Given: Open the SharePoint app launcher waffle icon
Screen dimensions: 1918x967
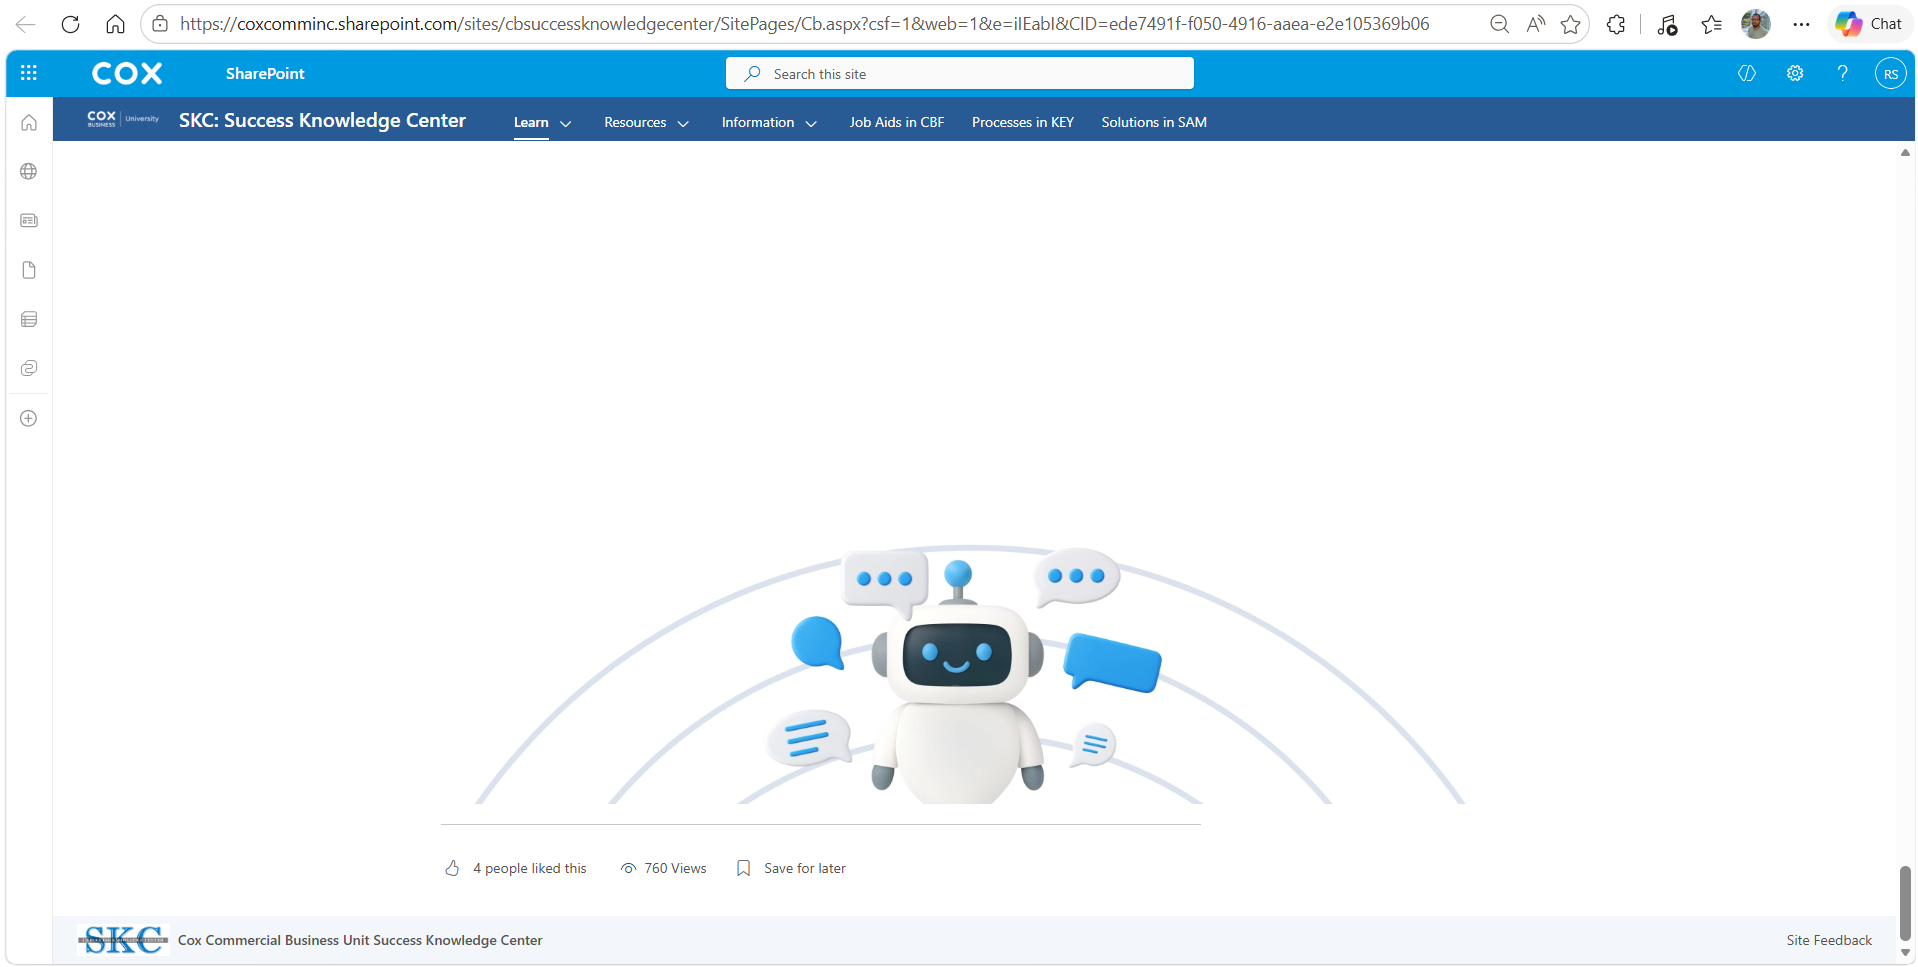Looking at the screenshot, I should click(x=29, y=73).
